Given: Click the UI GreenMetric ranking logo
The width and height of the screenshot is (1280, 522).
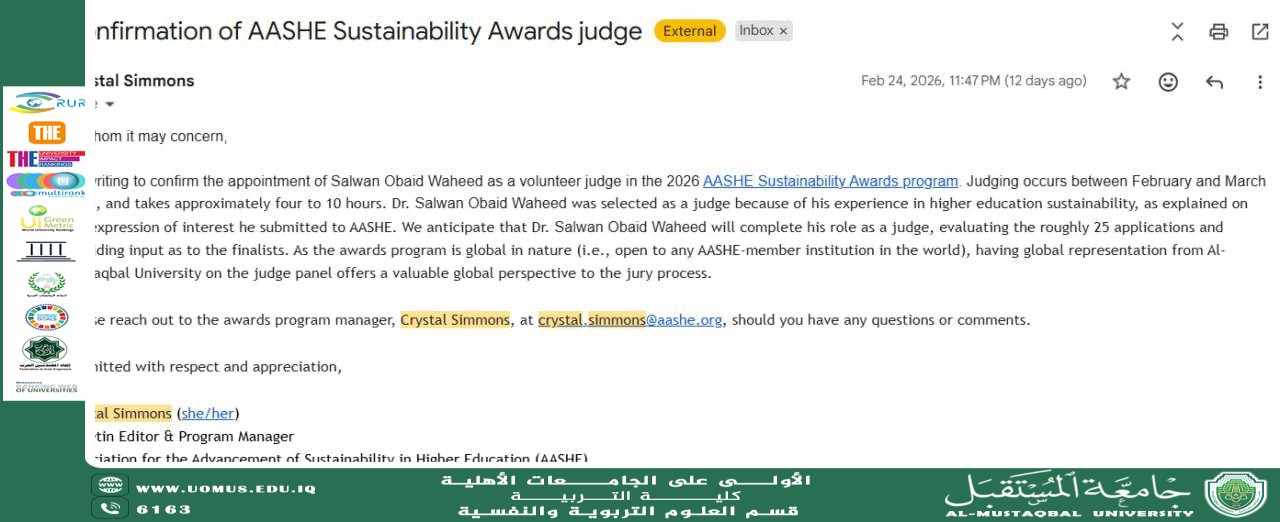Looking at the screenshot, I should tap(46, 218).
